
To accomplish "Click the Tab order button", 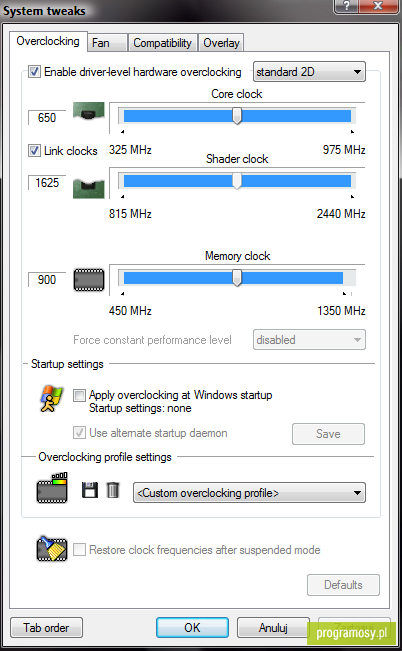I will click(46, 627).
